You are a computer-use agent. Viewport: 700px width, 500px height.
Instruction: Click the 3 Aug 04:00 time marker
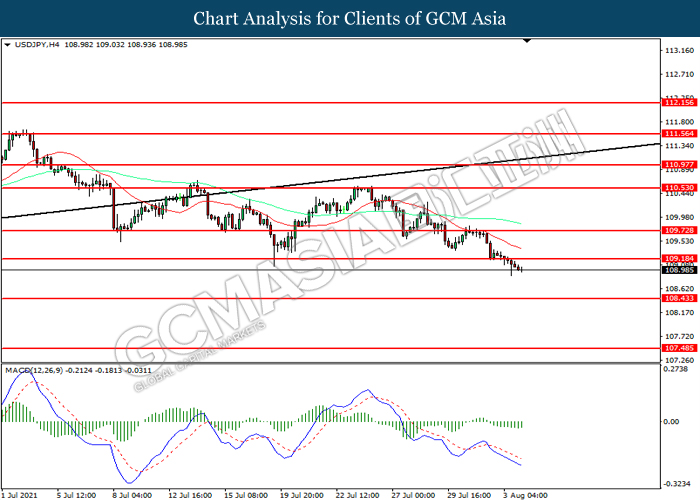click(x=523, y=493)
